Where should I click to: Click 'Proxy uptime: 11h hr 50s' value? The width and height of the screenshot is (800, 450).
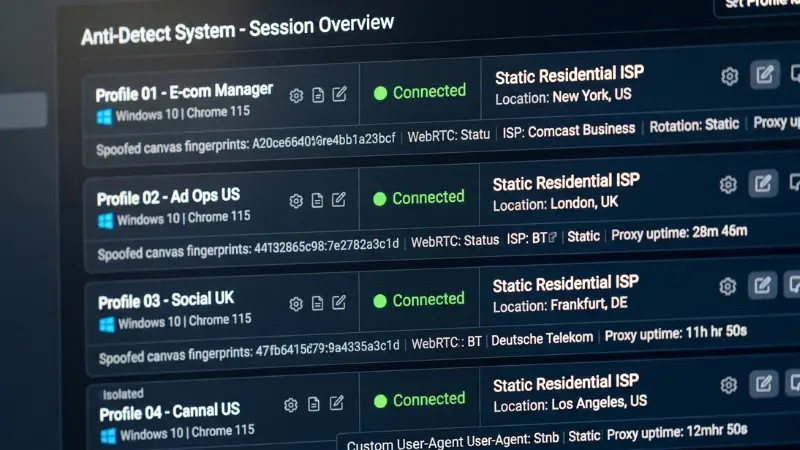[676, 334]
